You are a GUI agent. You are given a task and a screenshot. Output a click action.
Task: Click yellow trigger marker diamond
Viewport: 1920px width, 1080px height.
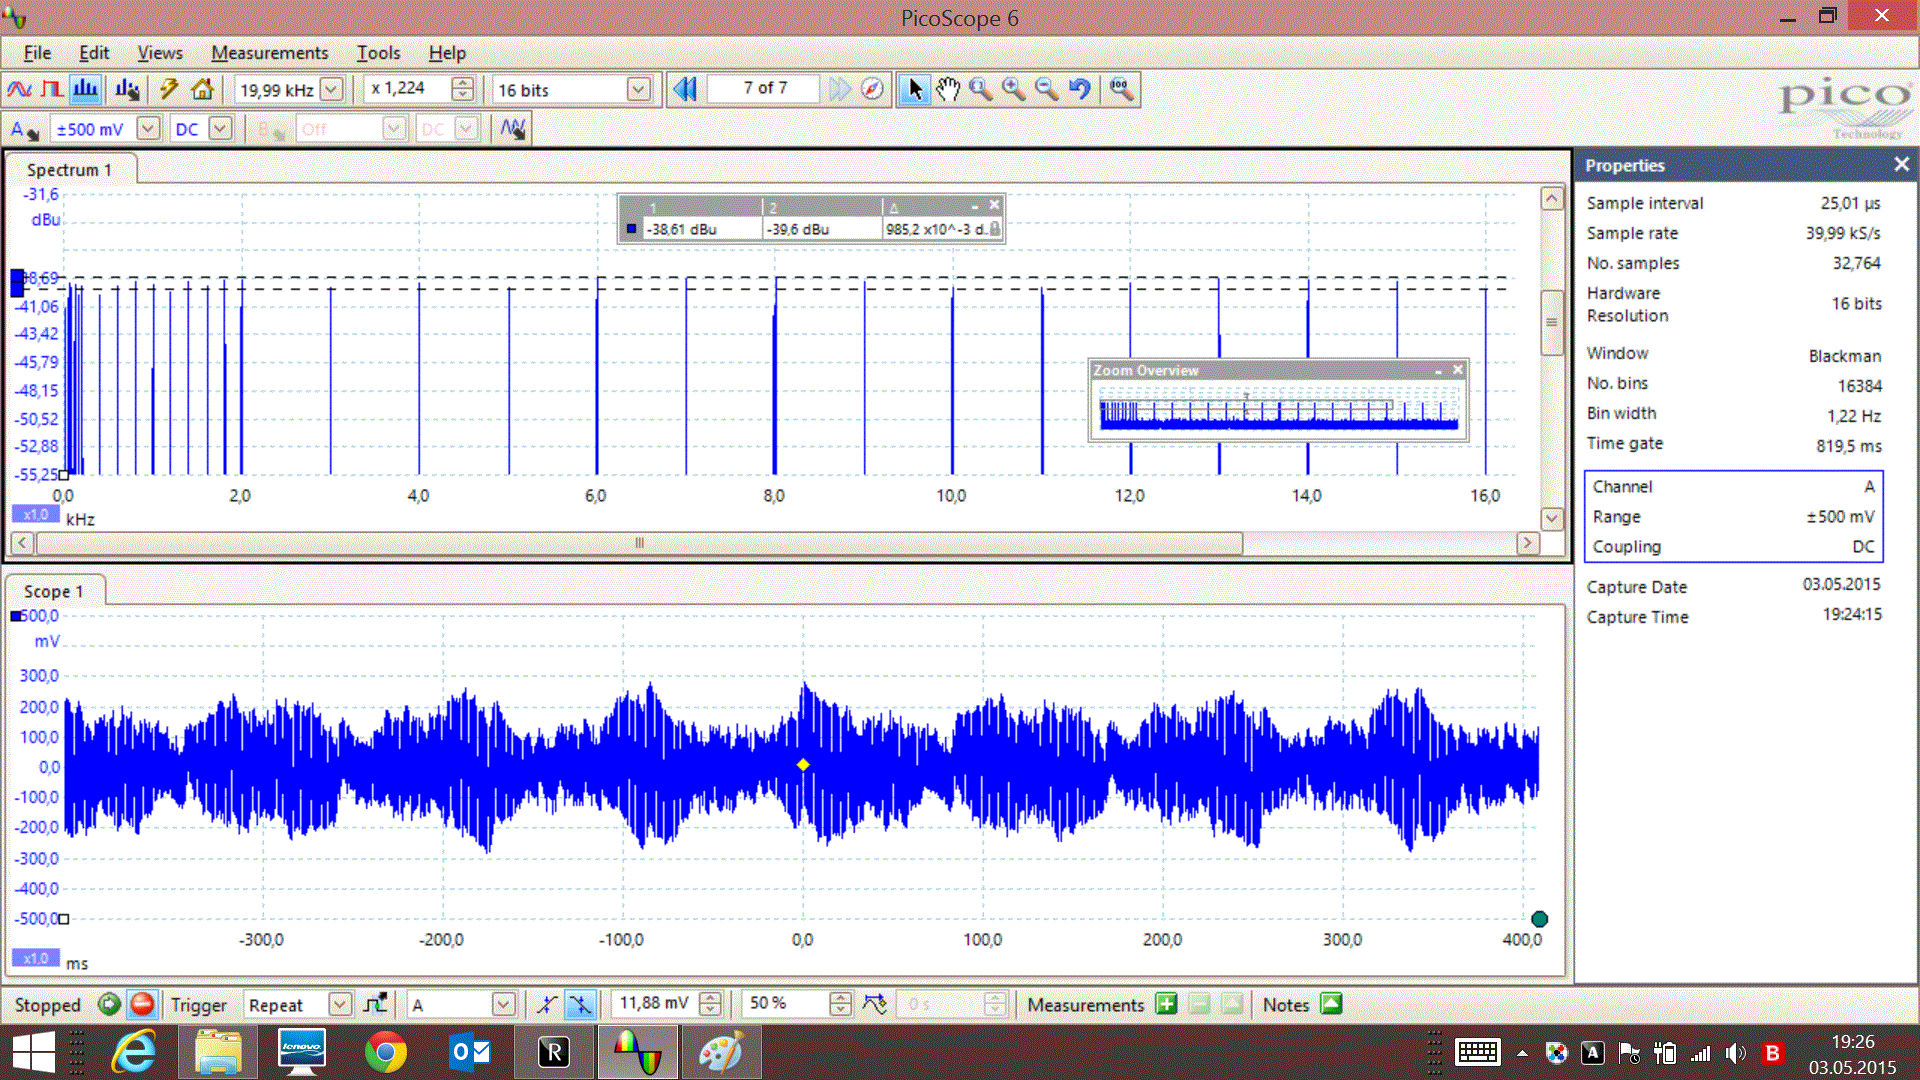coord(803,765)
